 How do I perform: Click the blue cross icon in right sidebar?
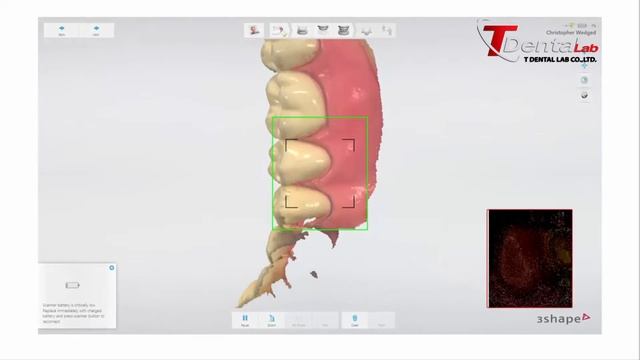(x=584, y=65)
